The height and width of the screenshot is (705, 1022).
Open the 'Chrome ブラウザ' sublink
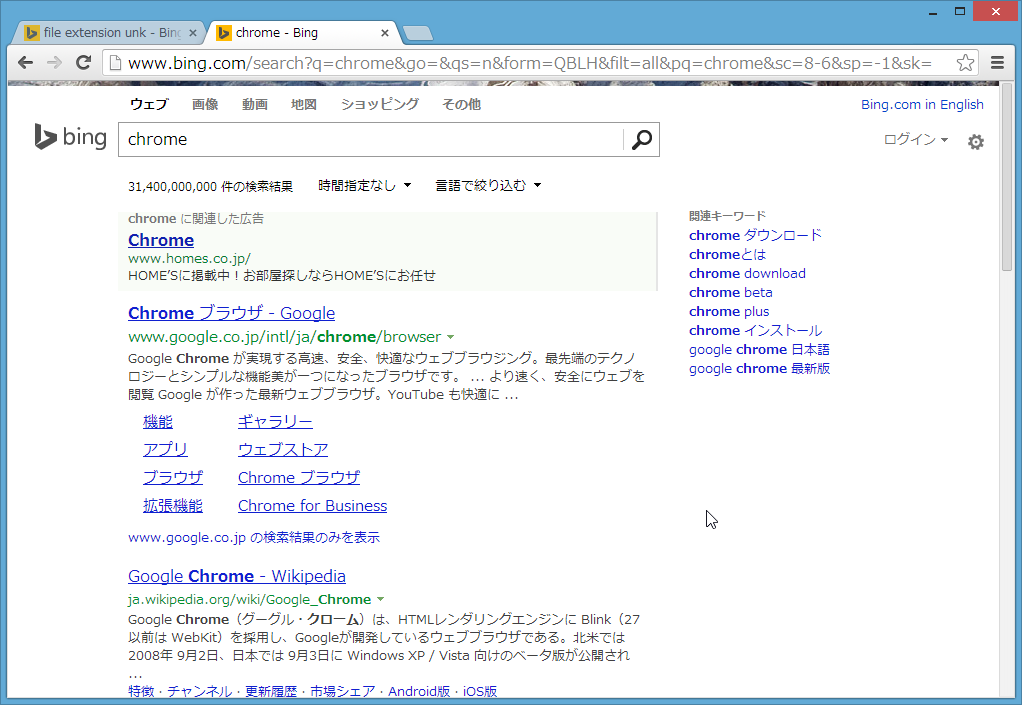point(299,478)
